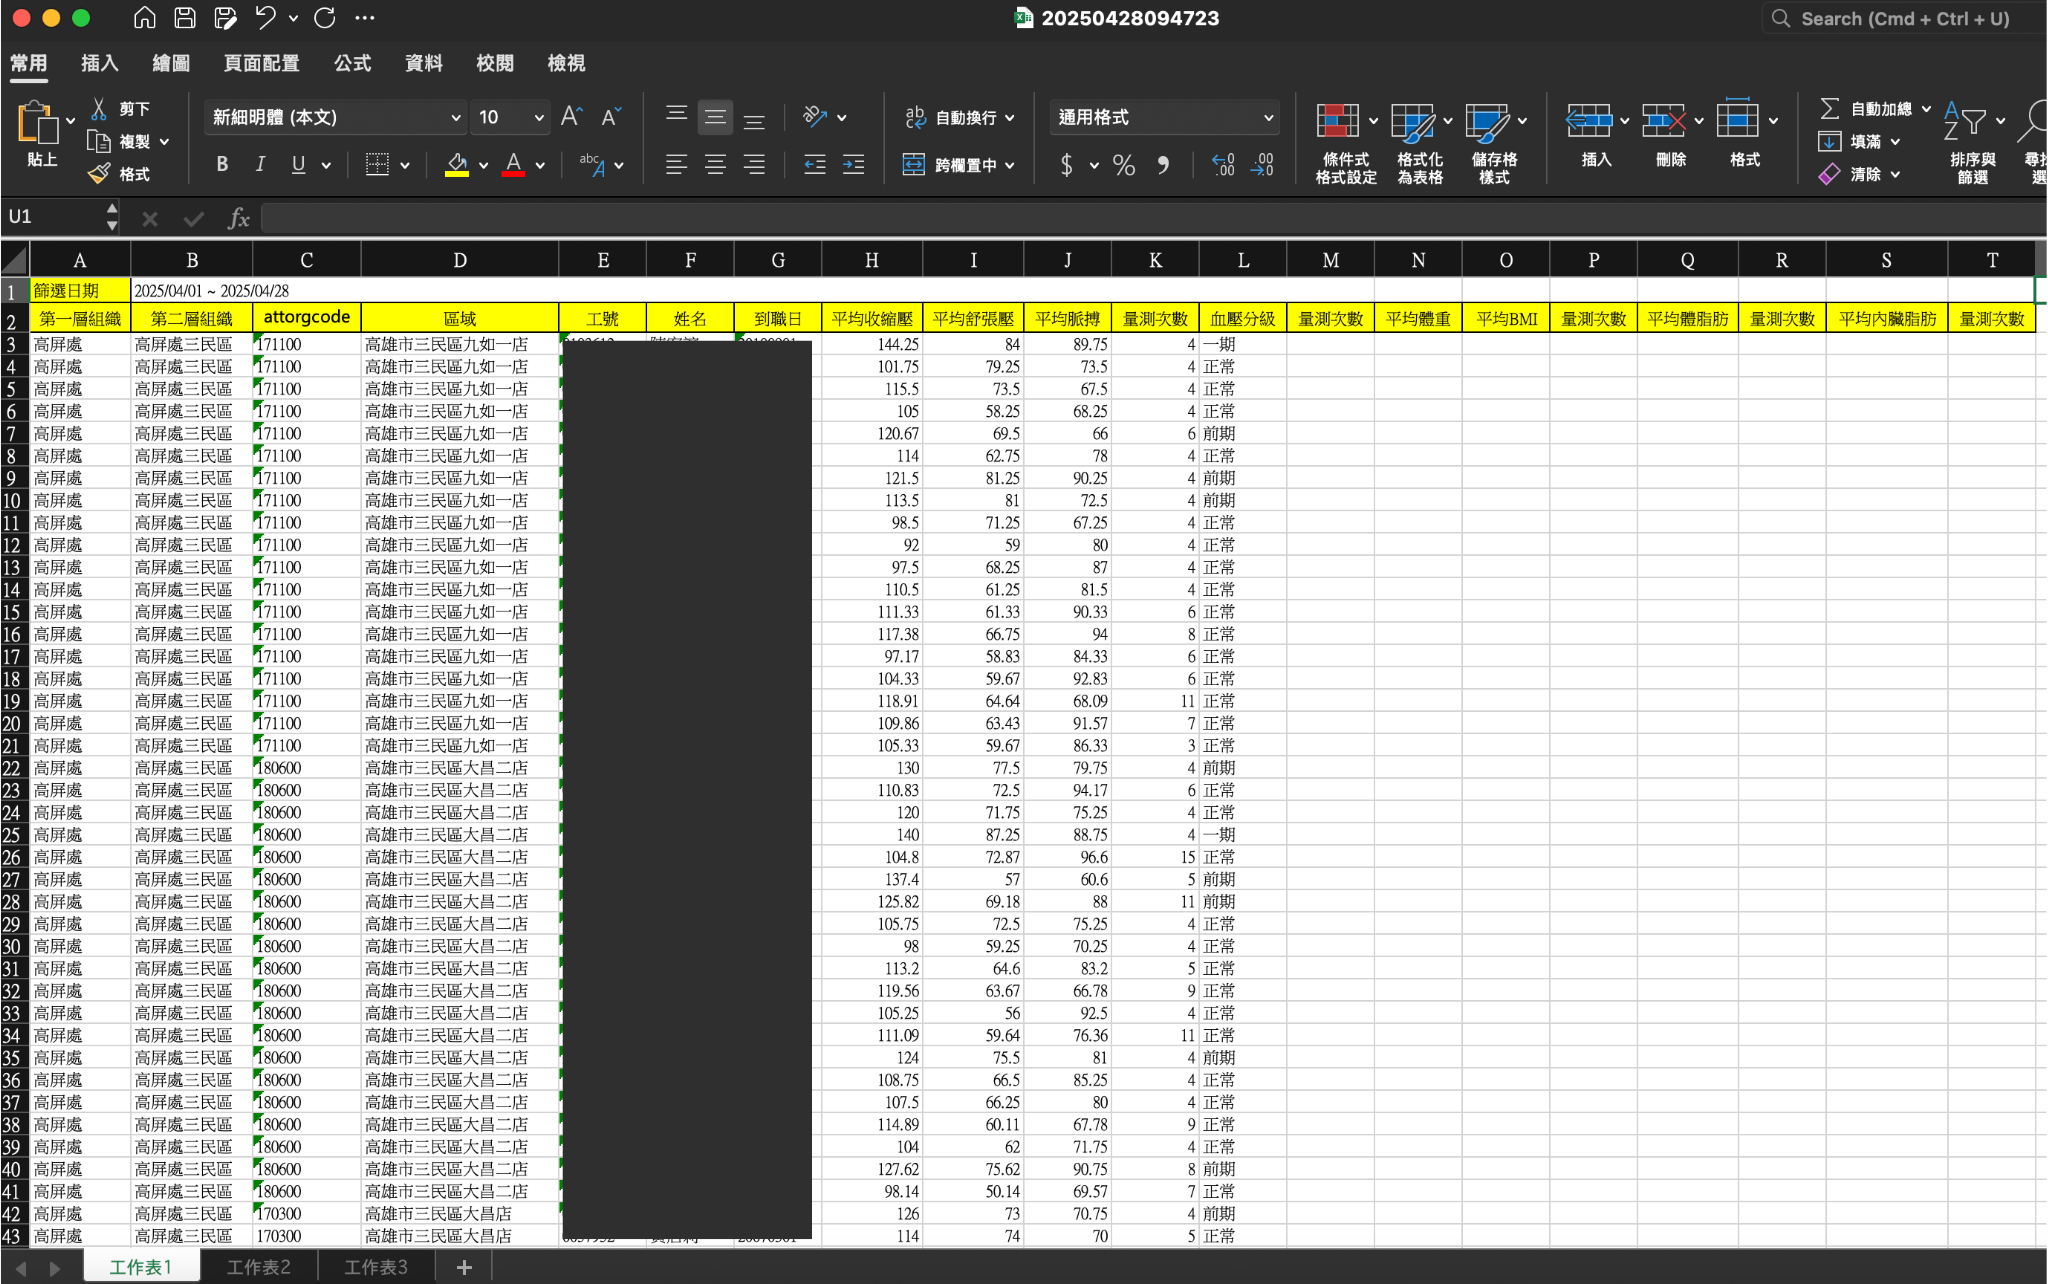Viewport: 2048px width, 1284px height.
Task: Click the 插入 cells button
Action: click(x=1596, y=137)
